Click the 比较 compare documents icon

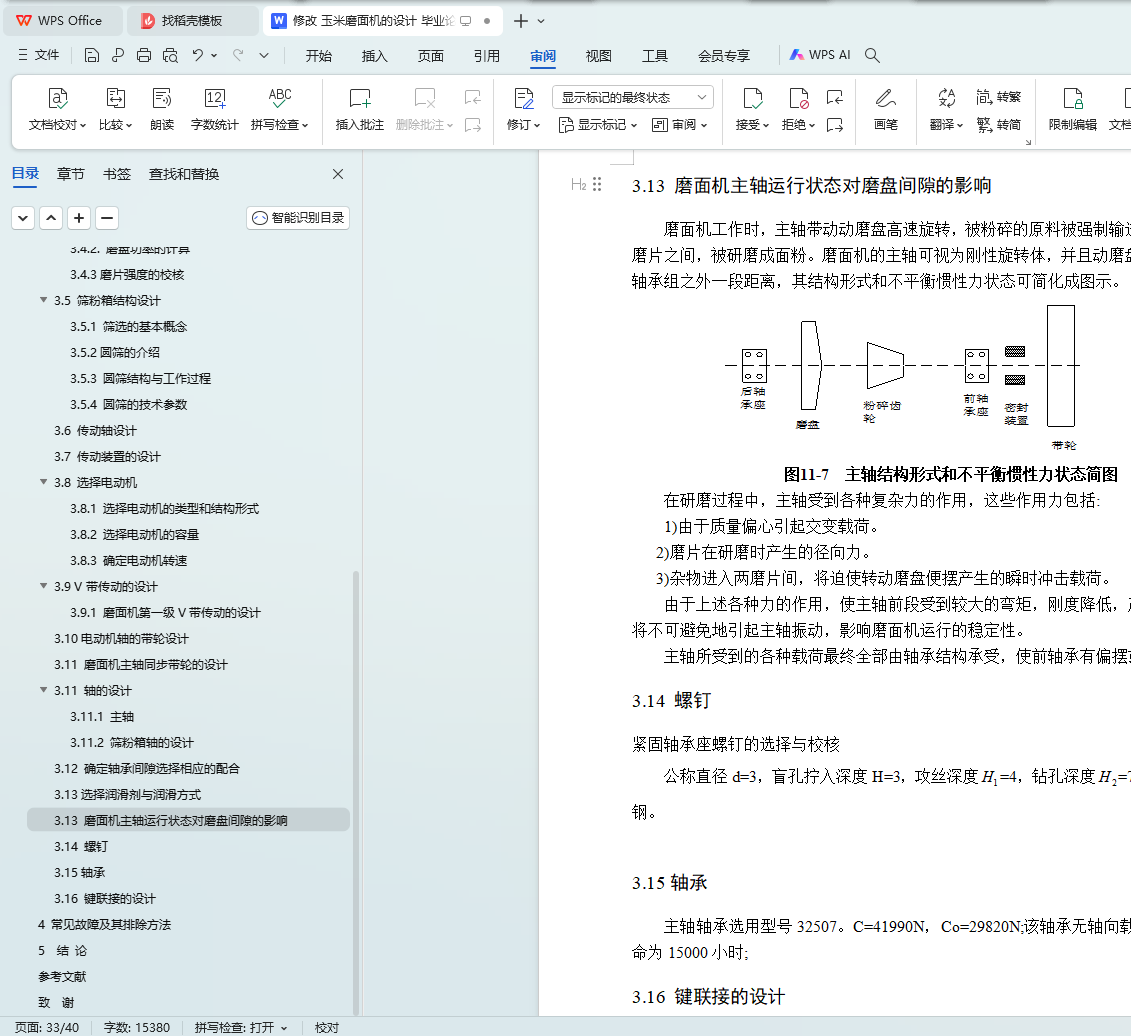pos(115,109)
